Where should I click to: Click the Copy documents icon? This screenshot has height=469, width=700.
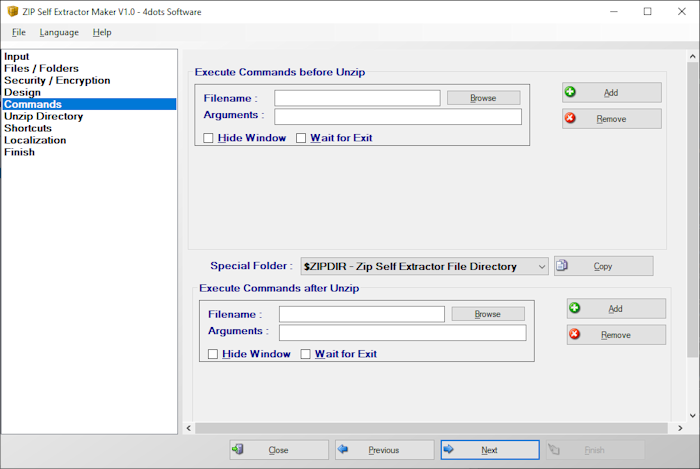point(562,267)
